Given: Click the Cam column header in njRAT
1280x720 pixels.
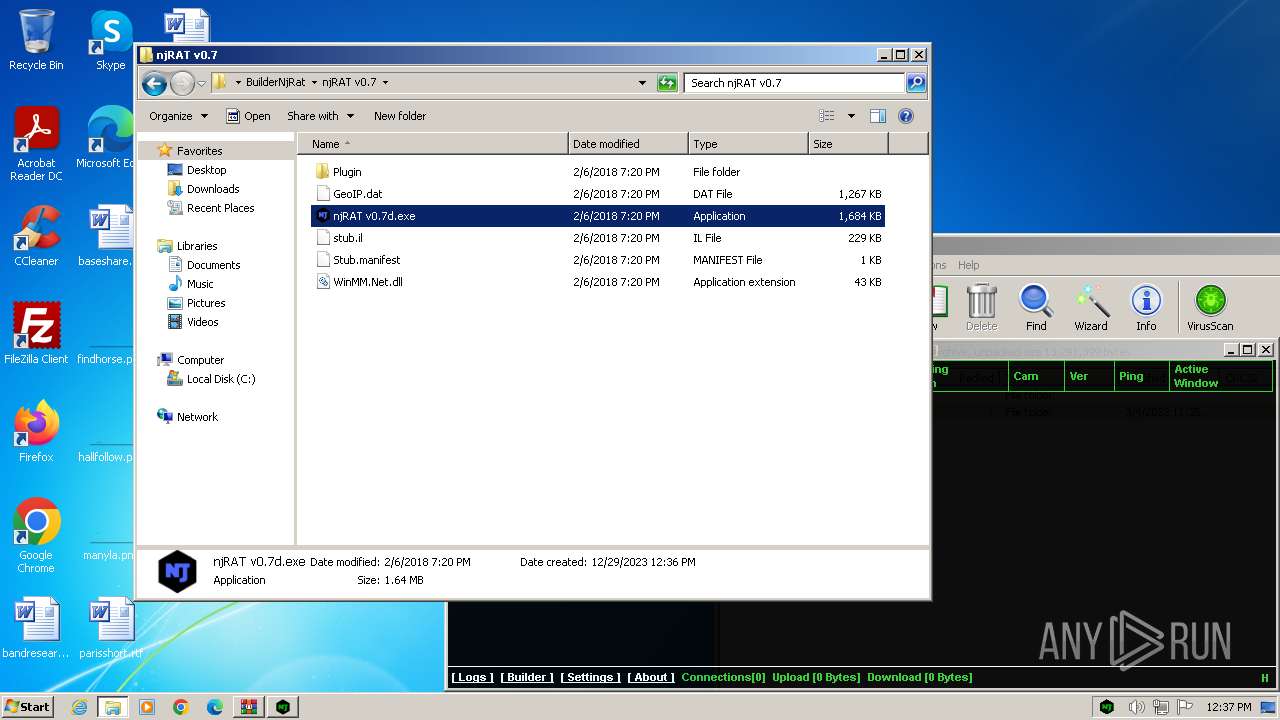Looking at the screenshot, I should point(1034,376).
